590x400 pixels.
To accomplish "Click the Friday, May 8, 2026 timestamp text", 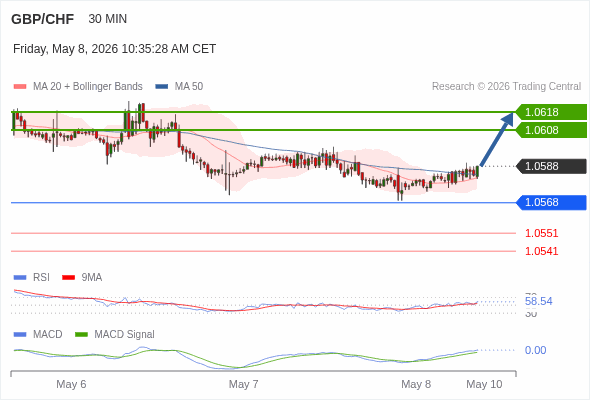I will [x=114, y=49].
